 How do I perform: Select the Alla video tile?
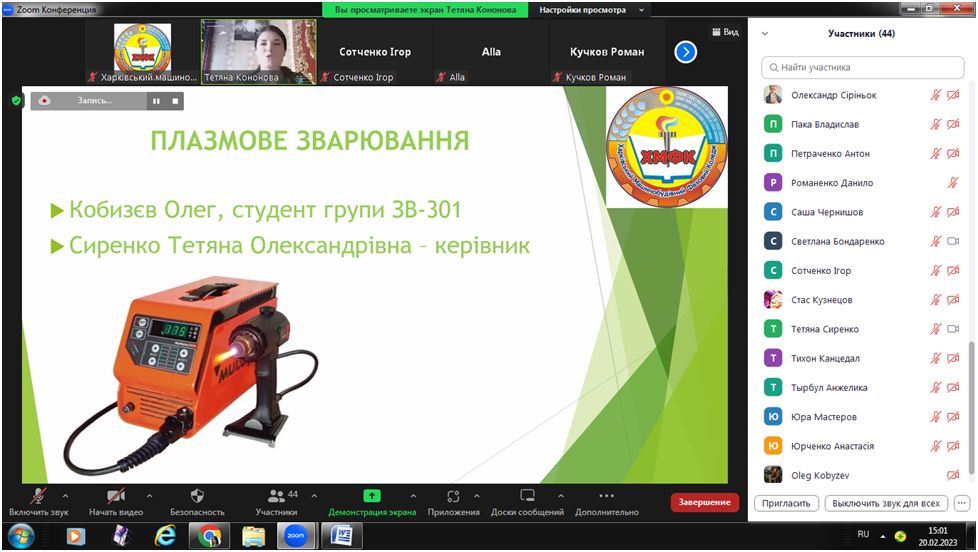[x=491, y=52]
